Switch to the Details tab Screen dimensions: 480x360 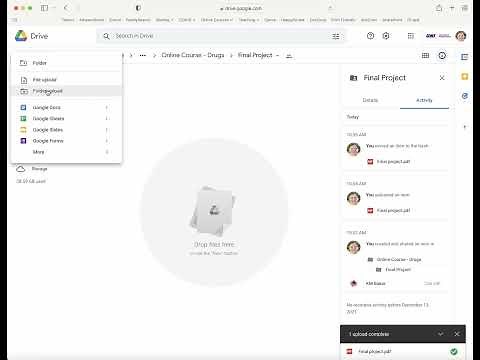pos(370,100)
